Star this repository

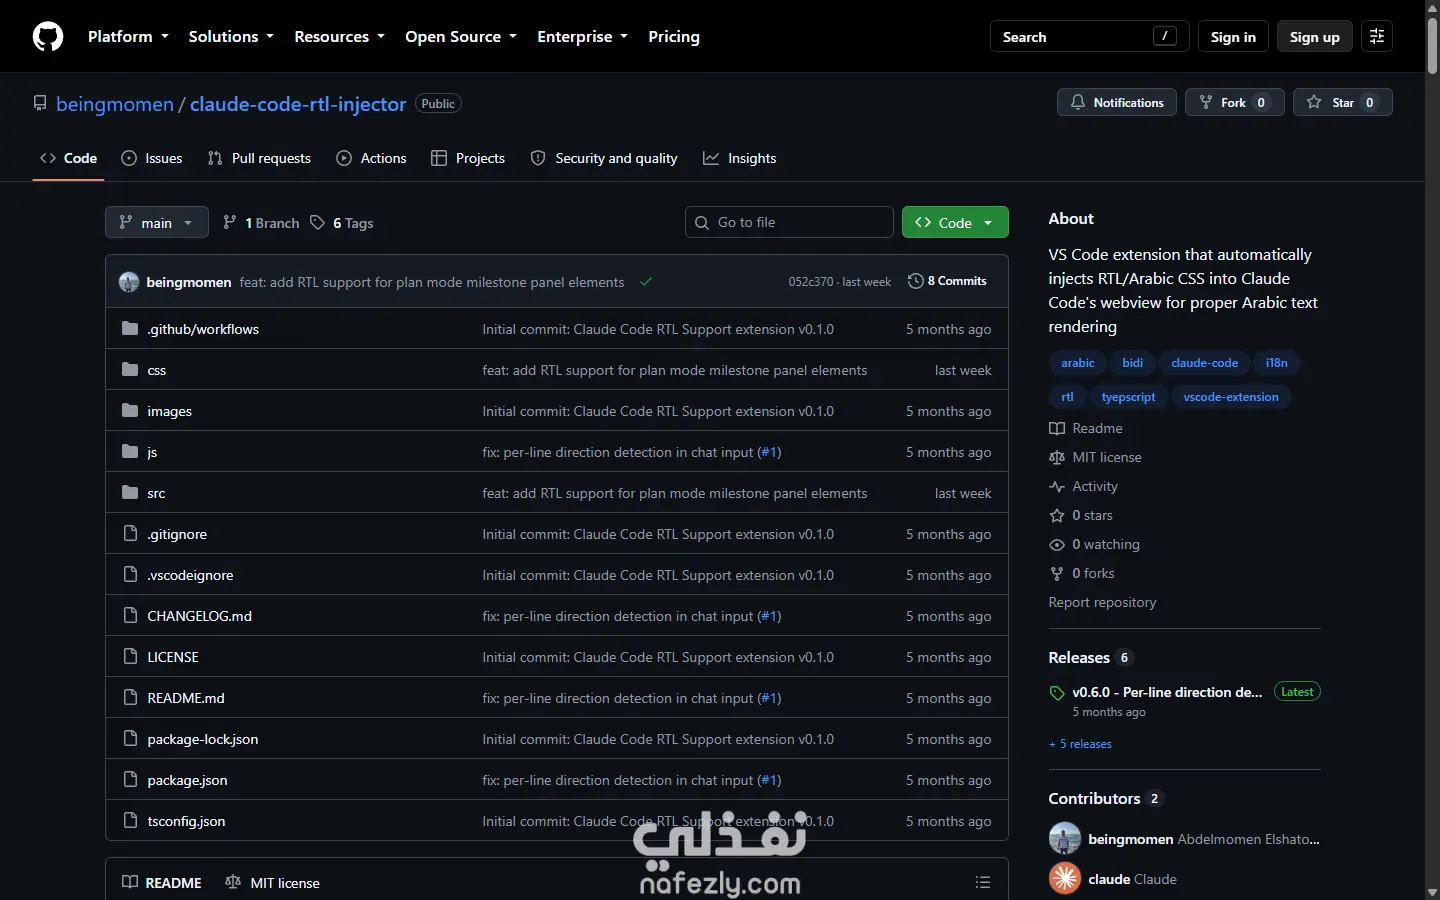coord(1342,102)
